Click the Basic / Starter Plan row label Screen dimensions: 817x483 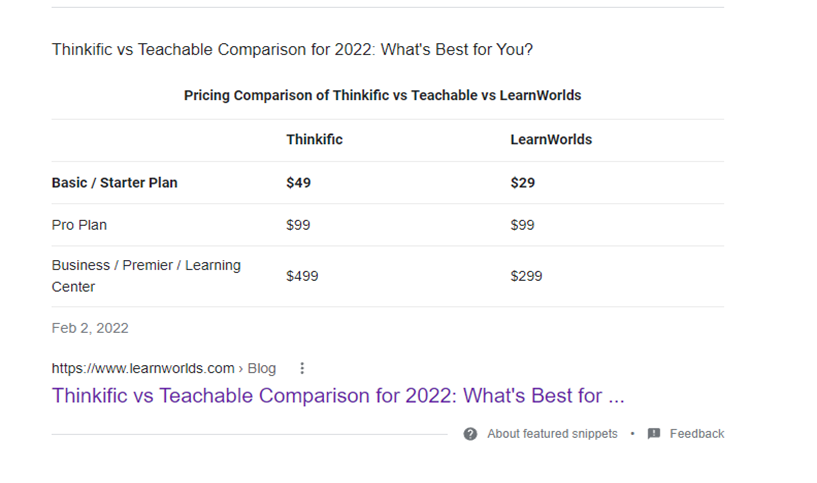pyautogui.click(x=115, y=183)
